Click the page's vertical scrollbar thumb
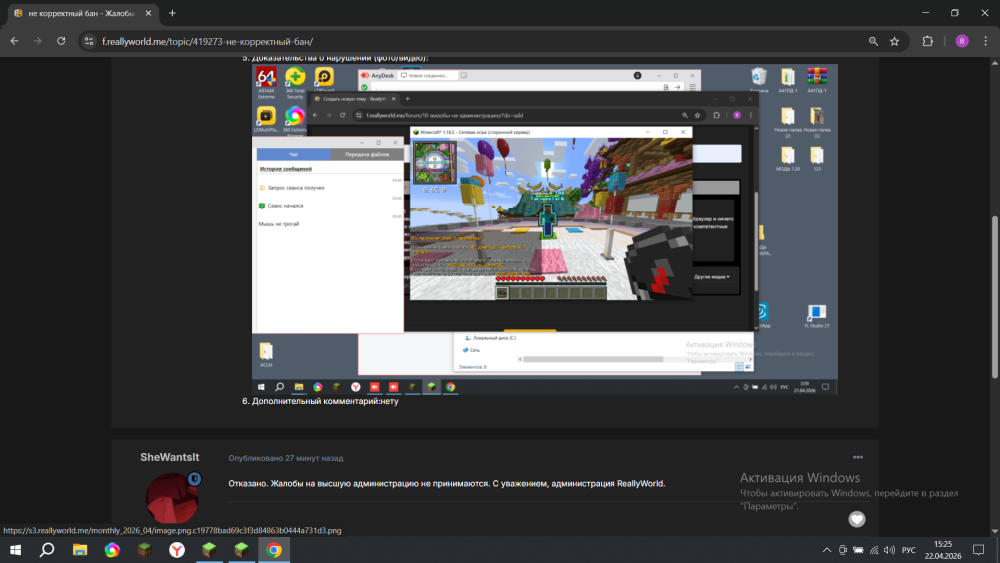 pyautogui.click(x=994, y=298)
